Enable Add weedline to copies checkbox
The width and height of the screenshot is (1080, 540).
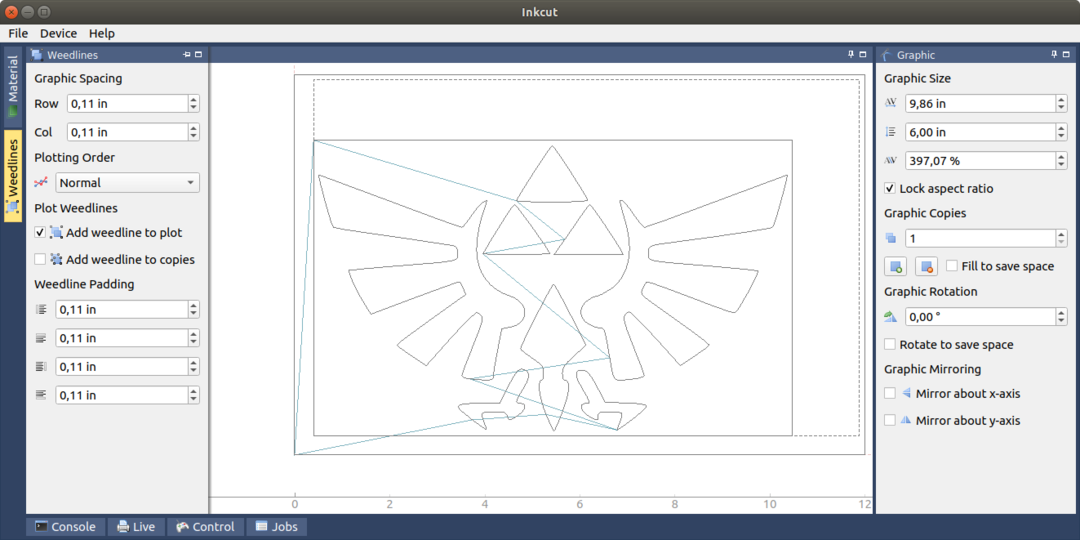tap(40, 260)
